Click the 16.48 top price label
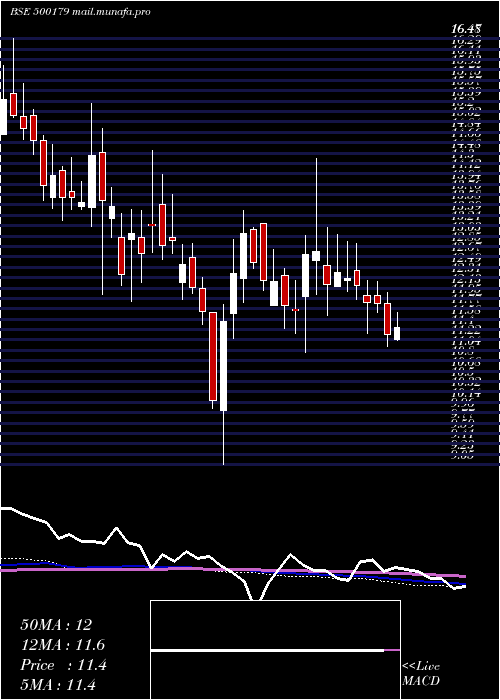This screenshot has width=500, height=700. click(466, 29)
